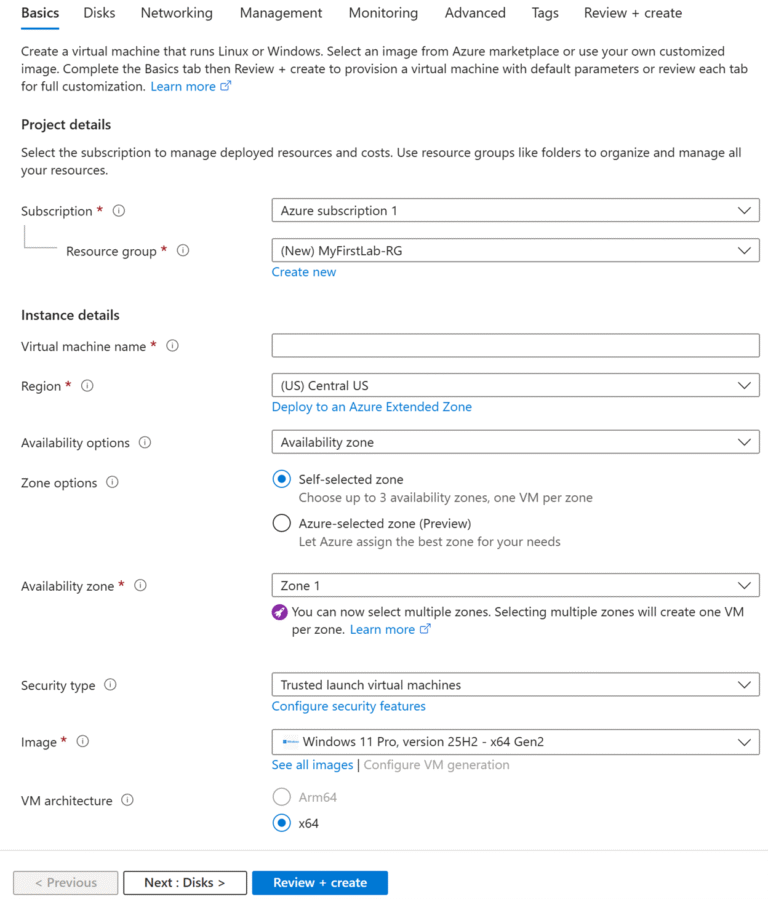The width and height of the screenshot is (768, 899).
Task: Click the Region info icon
Action: 87,386
